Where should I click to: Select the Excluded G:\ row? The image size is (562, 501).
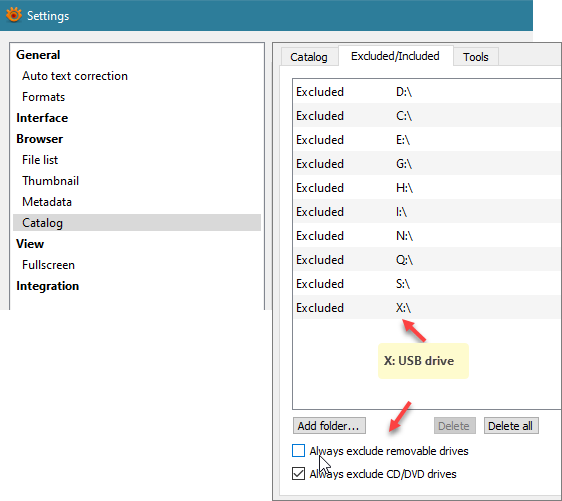pos(427,163)
